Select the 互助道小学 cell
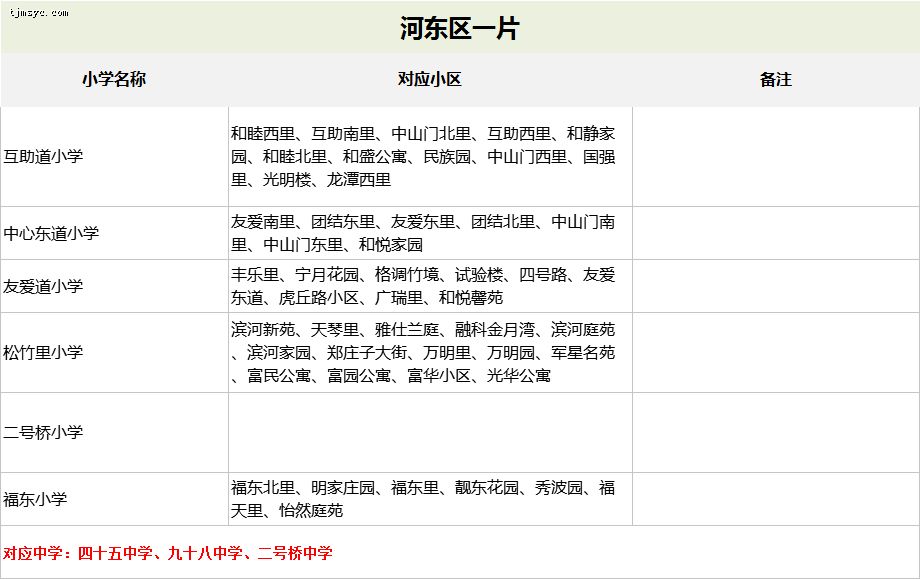This screenshot has height=579, width=920. coord(44,157)
